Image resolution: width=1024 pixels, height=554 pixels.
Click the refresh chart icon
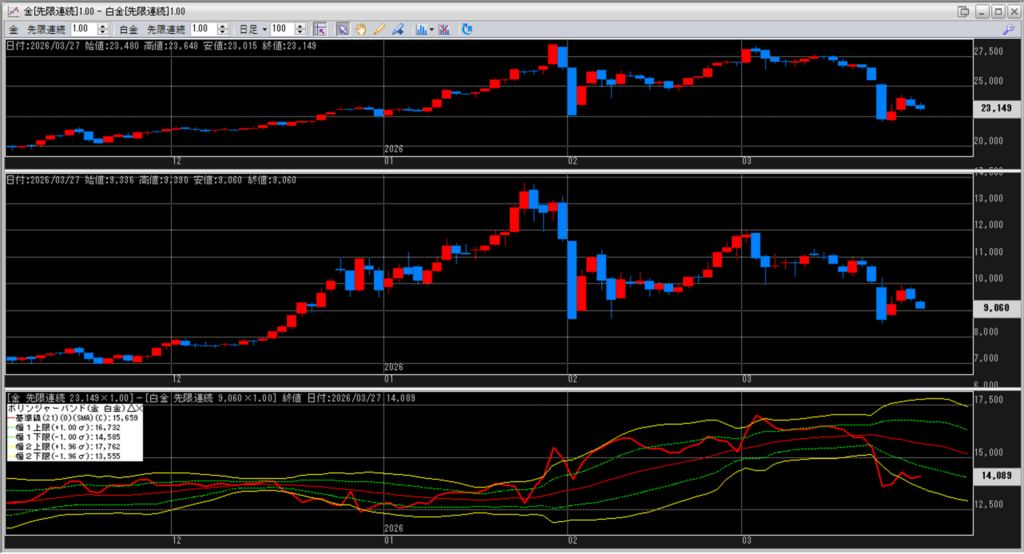[x=467, y=29]
